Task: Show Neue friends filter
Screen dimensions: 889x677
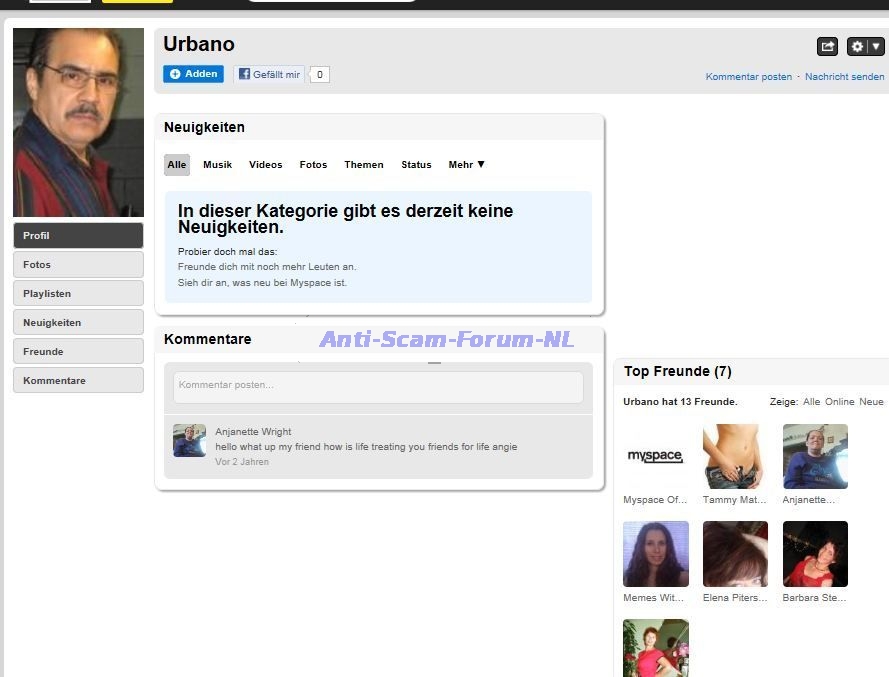Action: (871, 402)
